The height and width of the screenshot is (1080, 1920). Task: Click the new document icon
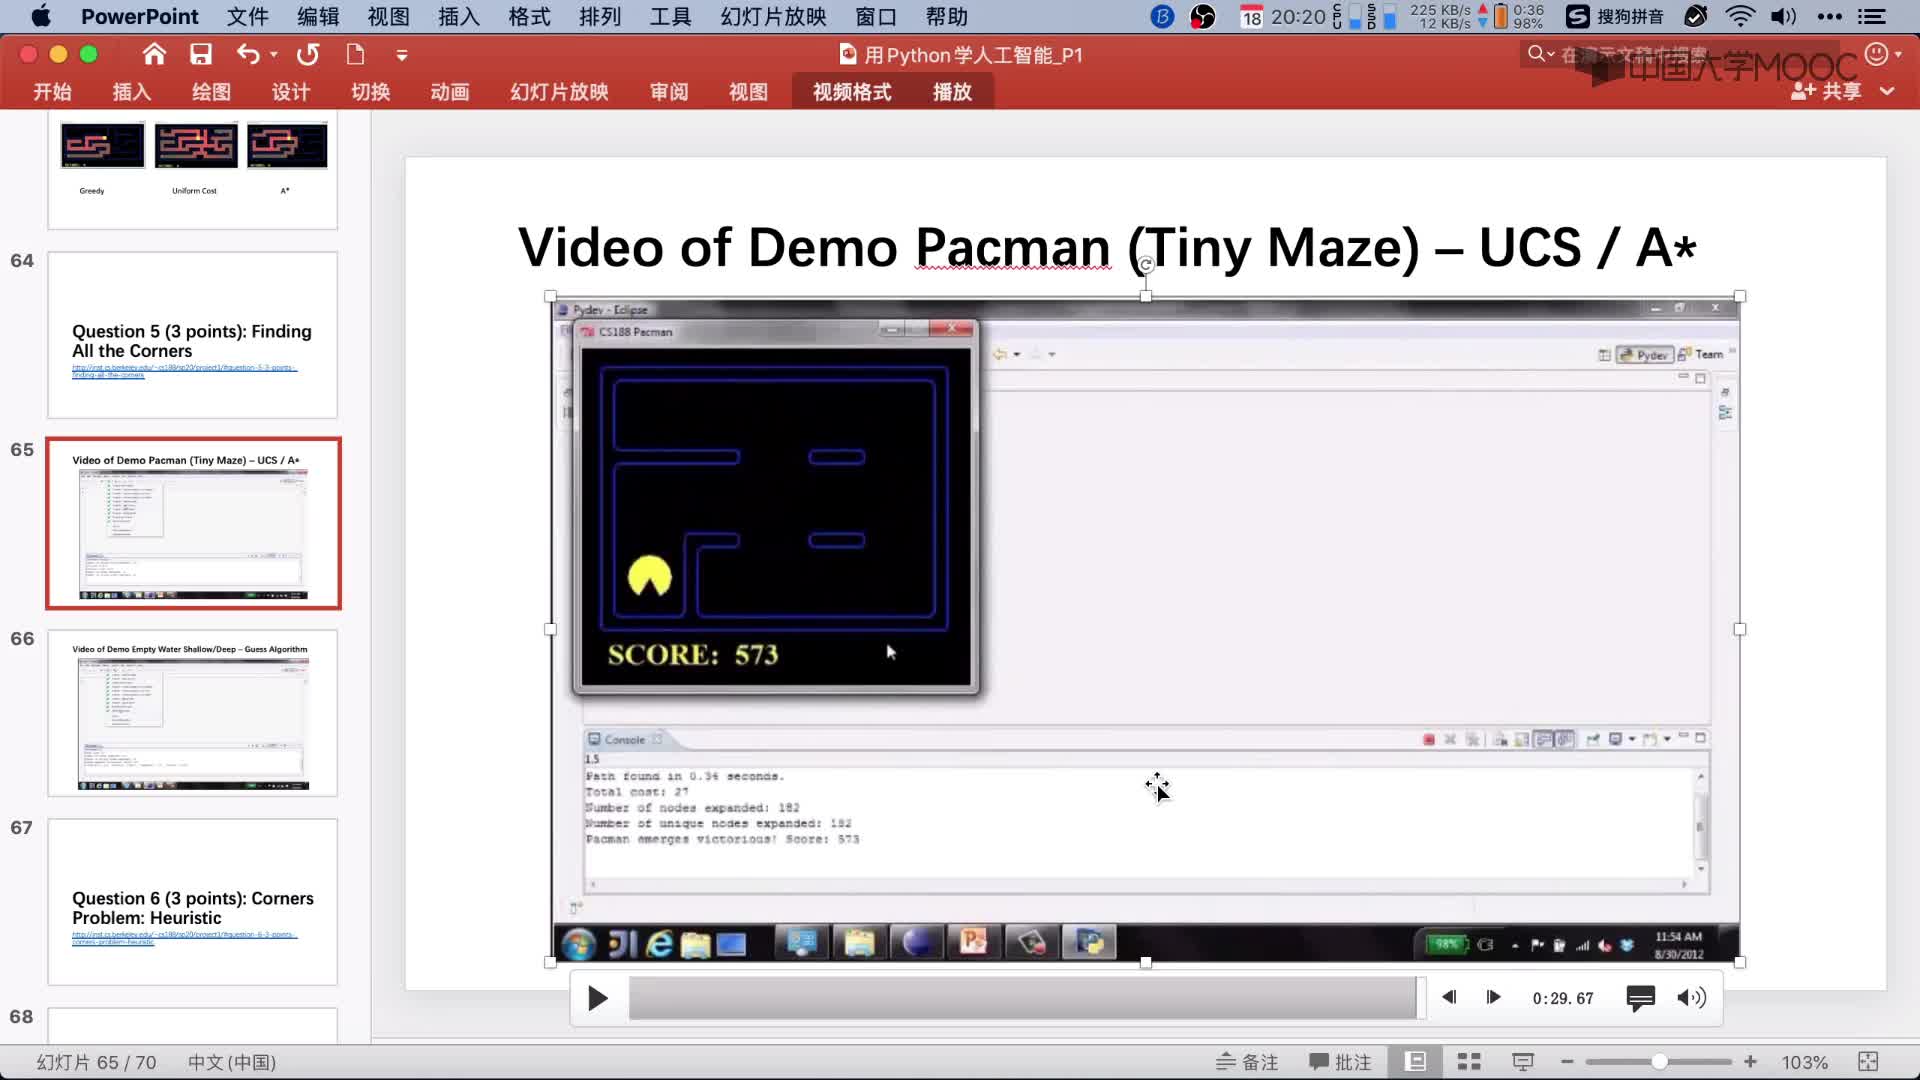tap(355, 54)
